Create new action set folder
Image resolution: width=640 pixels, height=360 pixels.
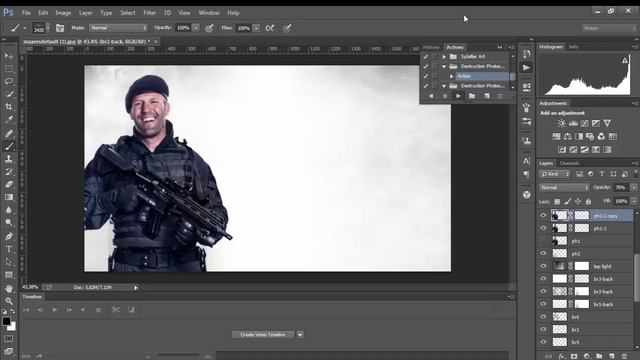(x=472, y=96)
